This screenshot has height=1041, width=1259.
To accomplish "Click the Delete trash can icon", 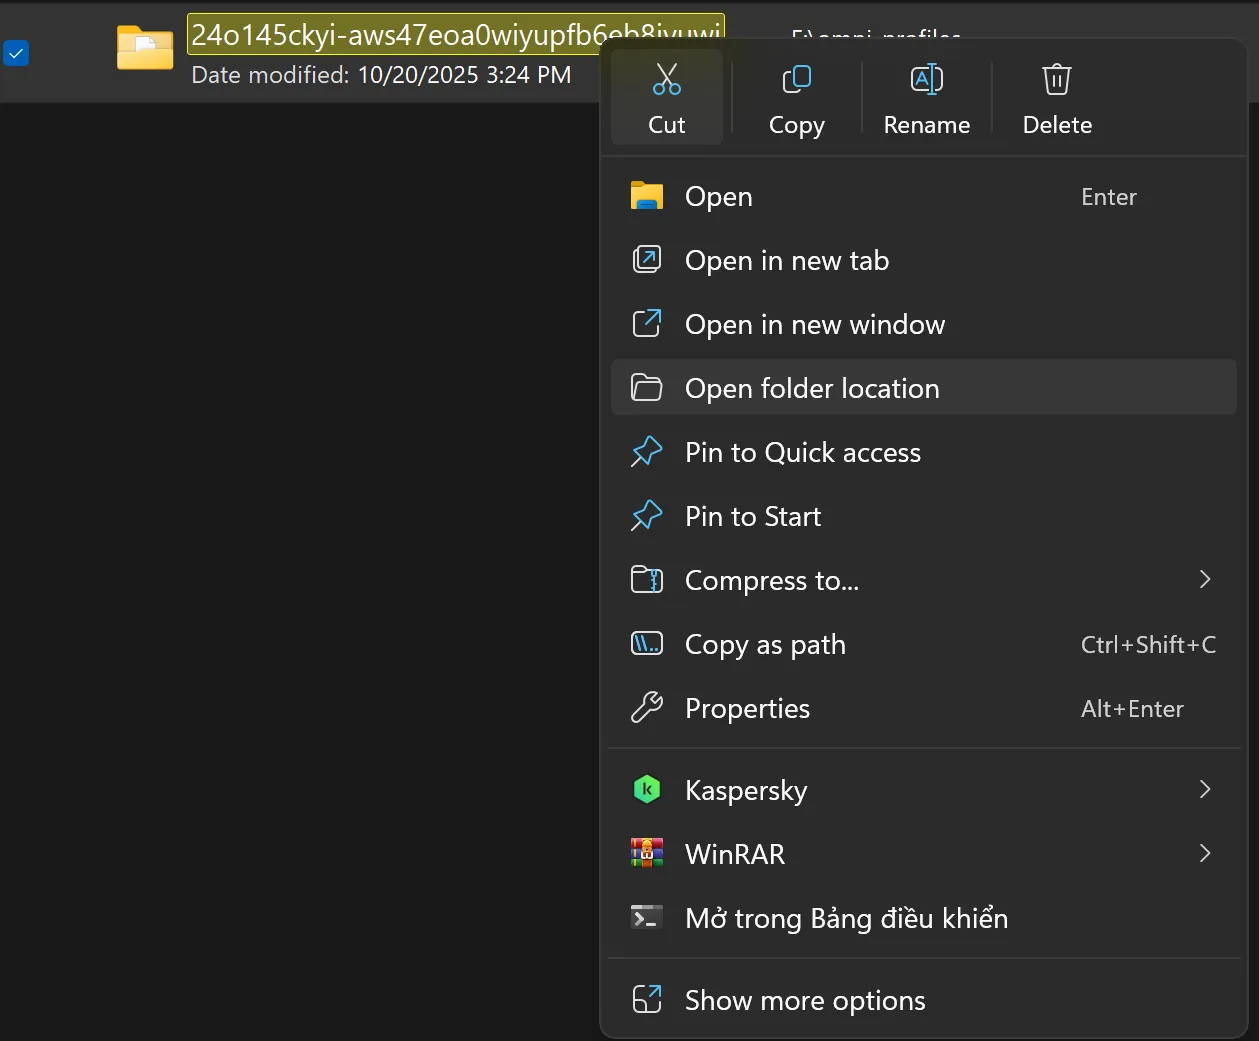I will pos(1056,80).
